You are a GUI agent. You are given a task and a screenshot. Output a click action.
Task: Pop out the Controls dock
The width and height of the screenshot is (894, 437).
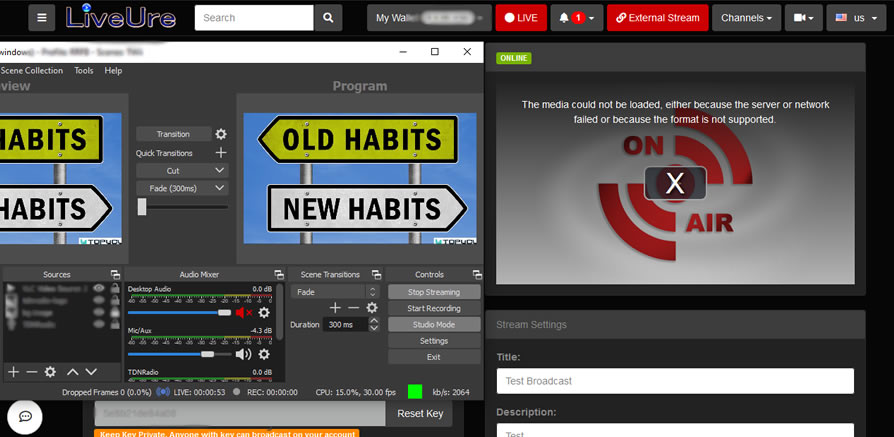[x=477, y=274]
